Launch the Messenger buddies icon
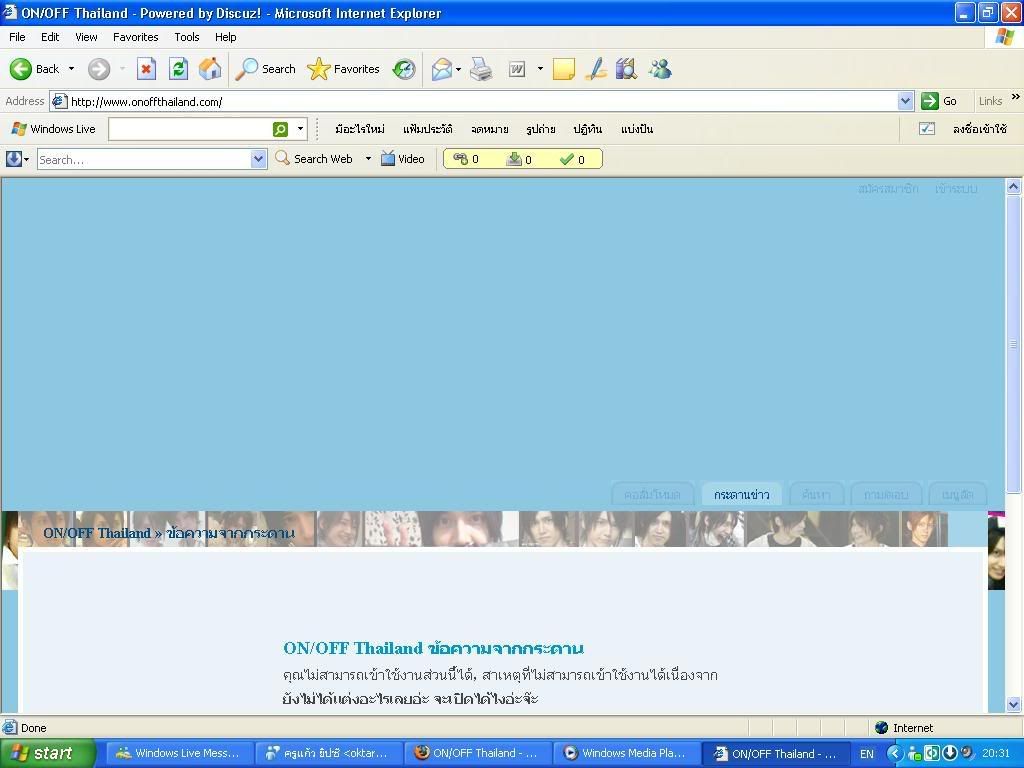Image resolution: width=1024 pixels, height=768 pixels. [x=660, y=69]
